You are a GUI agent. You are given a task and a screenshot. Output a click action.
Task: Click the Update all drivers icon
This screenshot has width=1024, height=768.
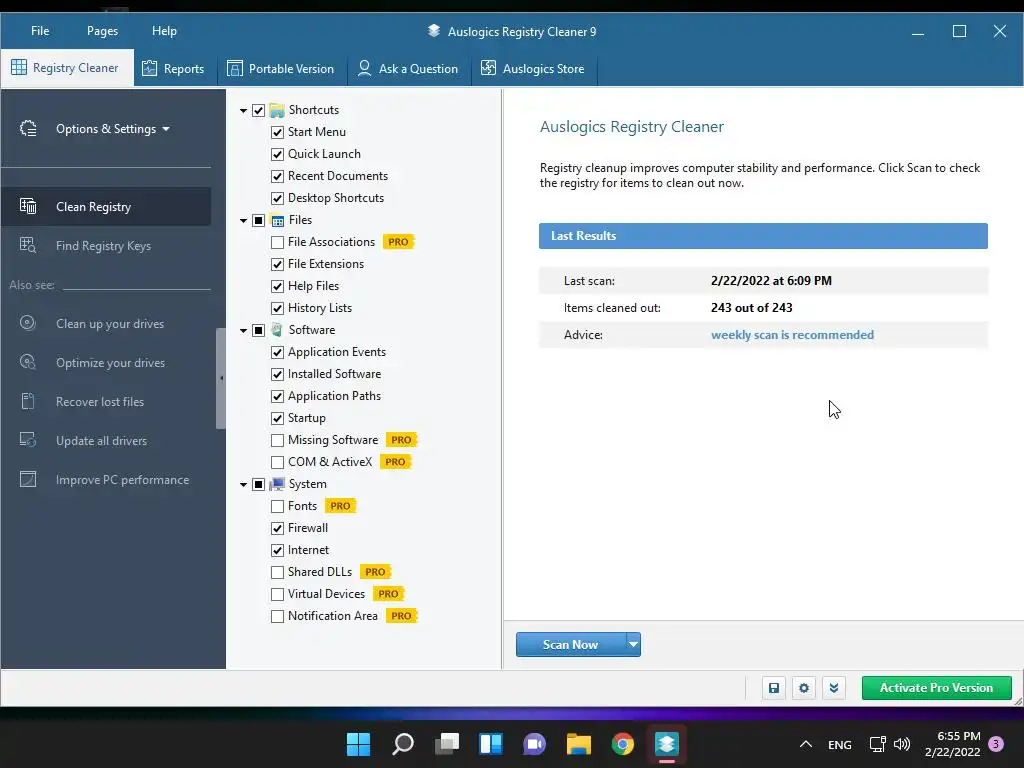click(x=28, y=440)
